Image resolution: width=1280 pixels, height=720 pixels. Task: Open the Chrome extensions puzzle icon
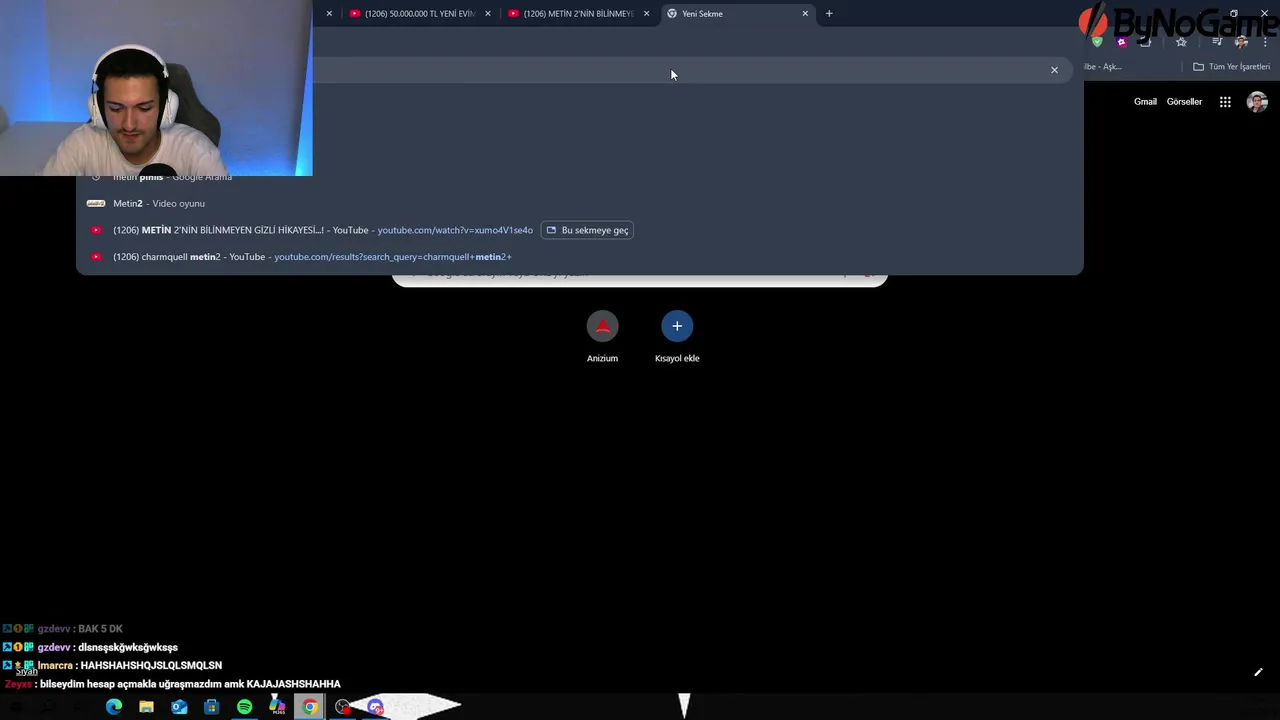point(1145,42)
